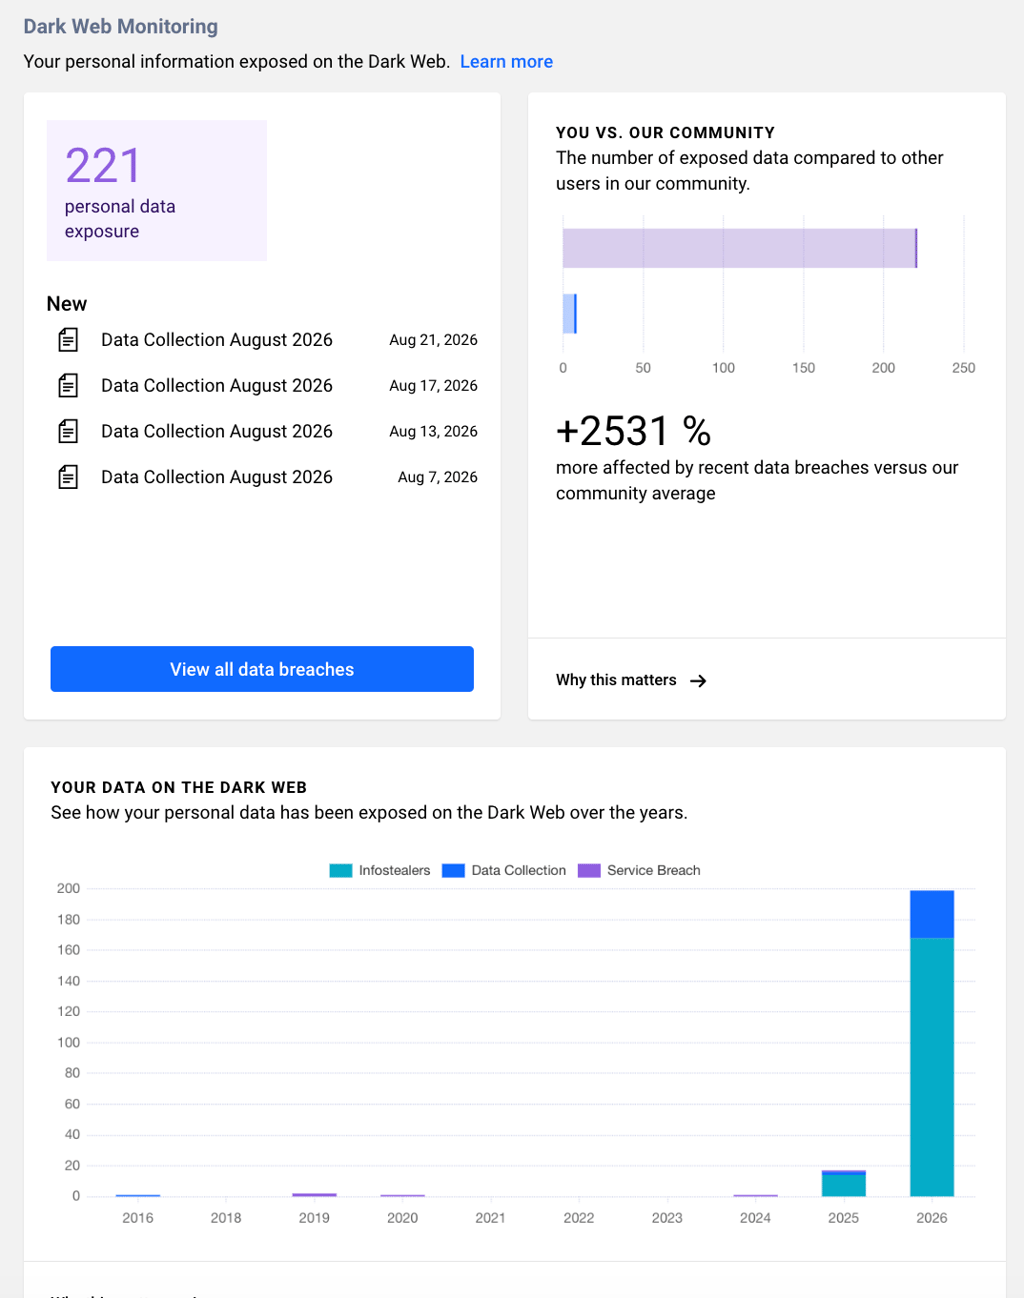Toggle the Data Collection legend swatch
Image resolution: width=1024 pixels, height=1298 pixels.
click(453, 871)
